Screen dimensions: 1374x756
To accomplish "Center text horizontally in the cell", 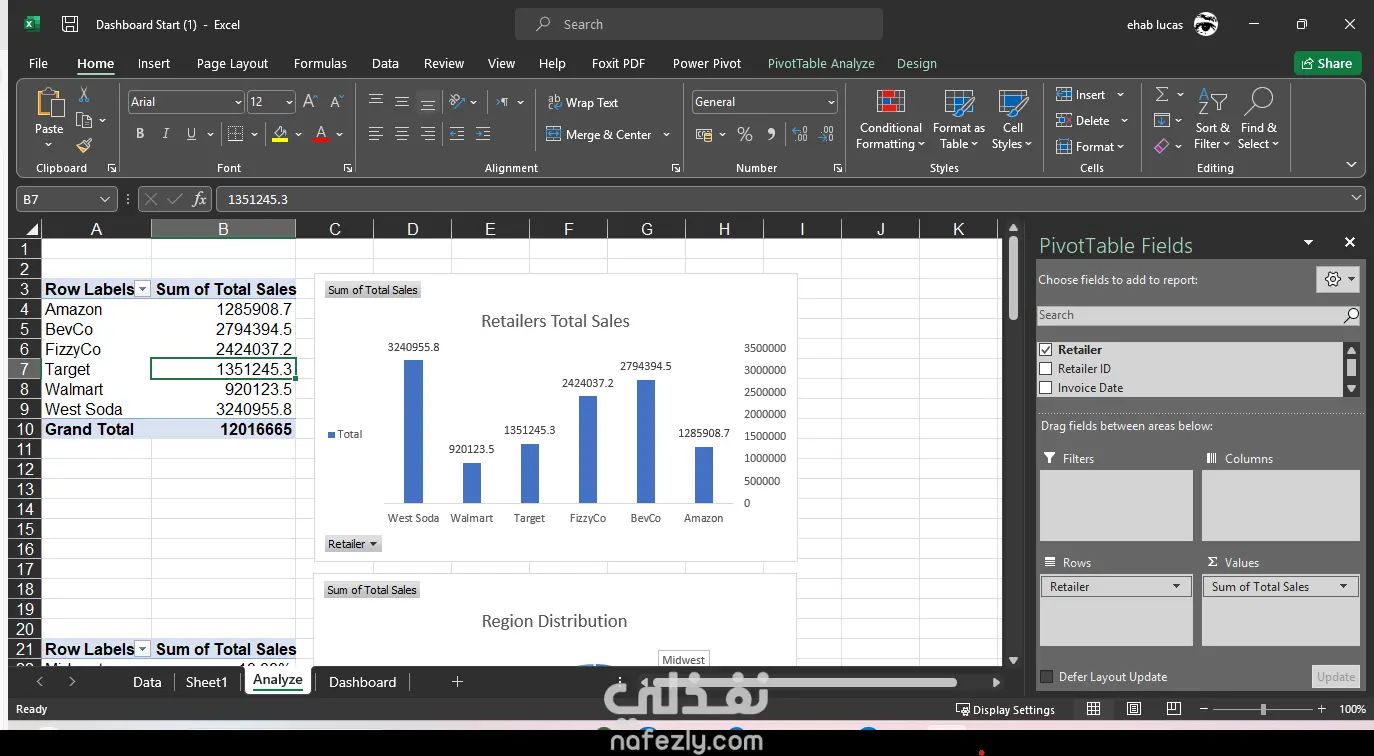I will click(x=402, y=134).
